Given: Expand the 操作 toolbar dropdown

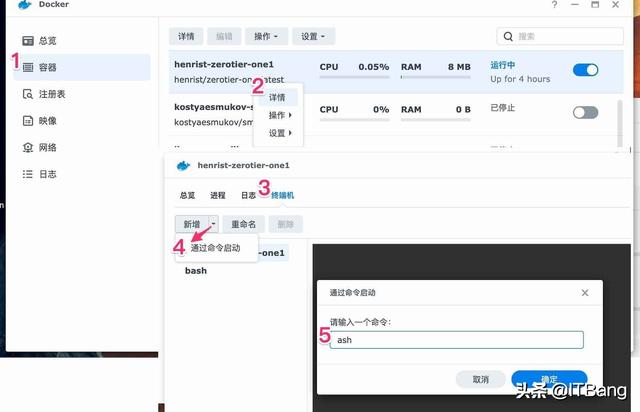Looking at the screenshot, I should coord(267,36).
